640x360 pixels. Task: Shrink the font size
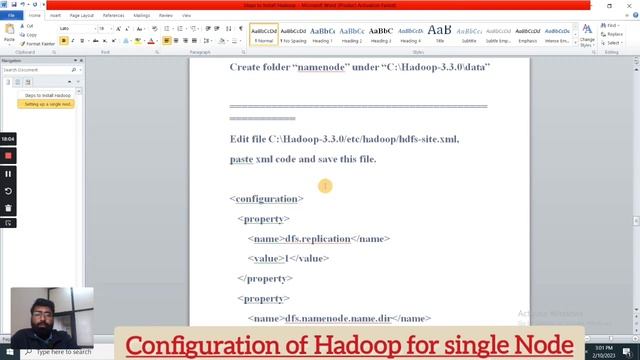pyautogui.click(x=127, y=29)
